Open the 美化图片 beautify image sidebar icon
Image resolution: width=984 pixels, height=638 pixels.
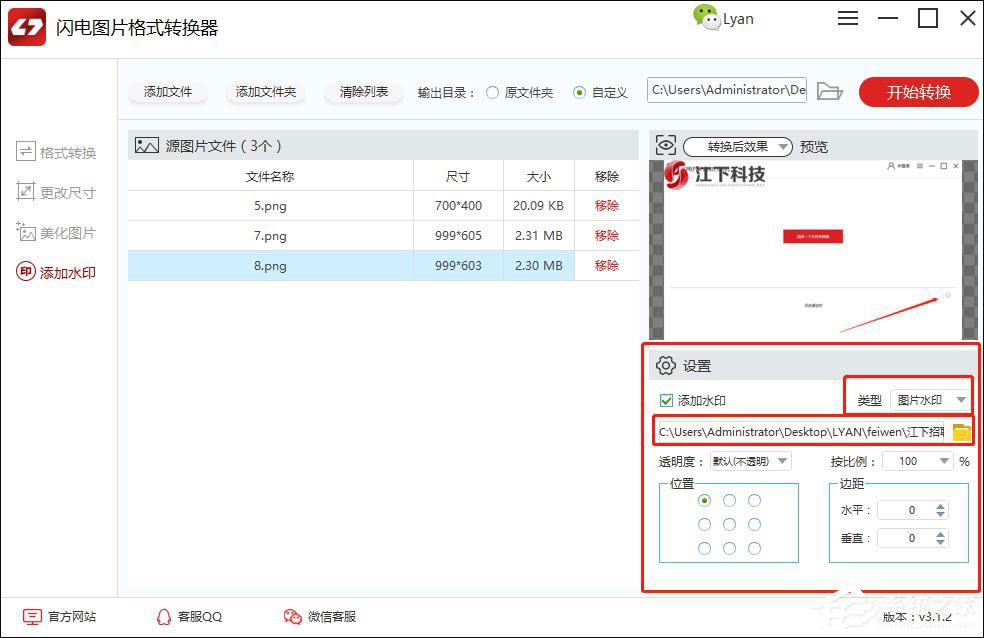pyautogui.click(x=26, y=232)
